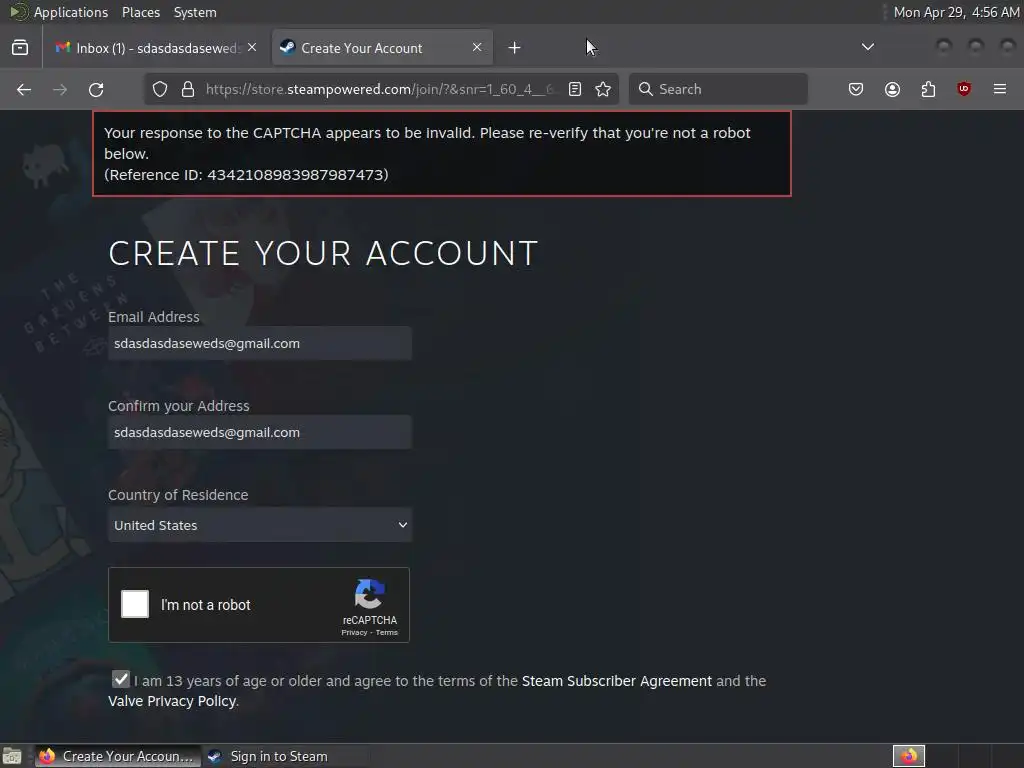Click the Reference ID error text
The width and height of the screenshot is (1024, 768).
[246, 175]
